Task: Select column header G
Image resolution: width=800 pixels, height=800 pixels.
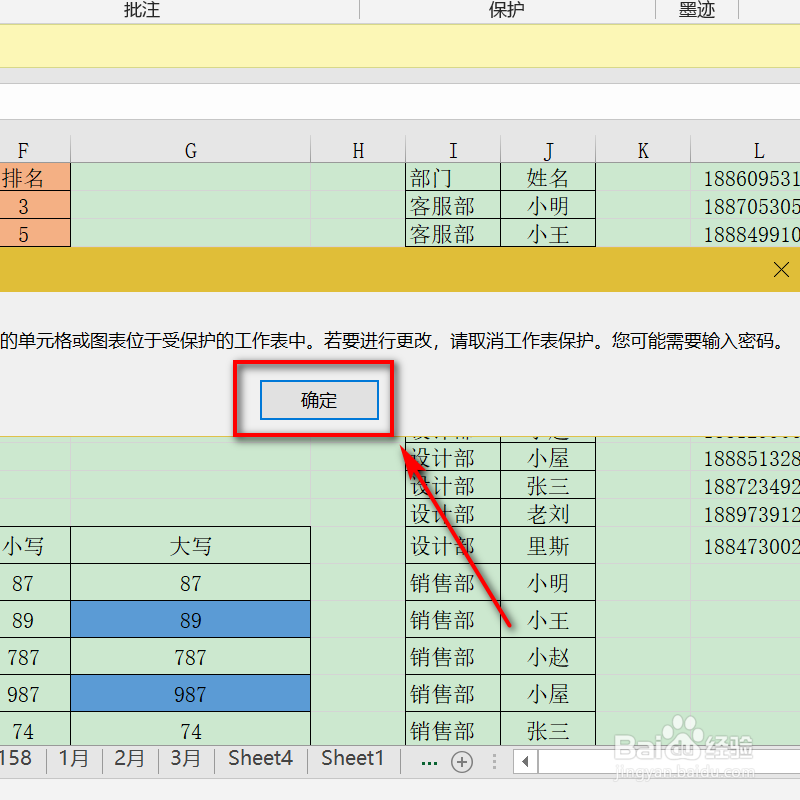Action: [x=190, y=149]
